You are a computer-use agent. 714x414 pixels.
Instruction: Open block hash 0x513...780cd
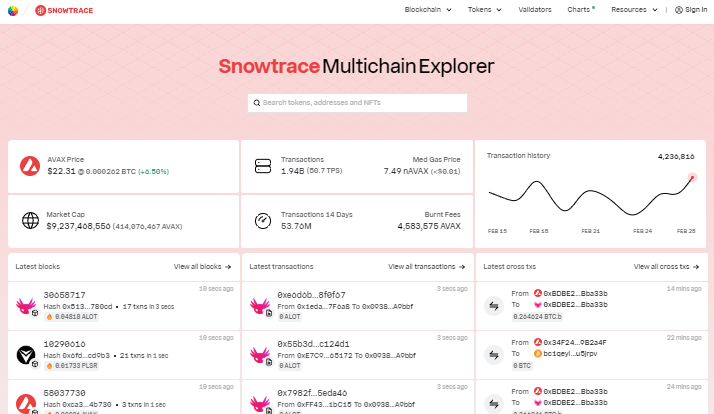click(x=87, y=307)
